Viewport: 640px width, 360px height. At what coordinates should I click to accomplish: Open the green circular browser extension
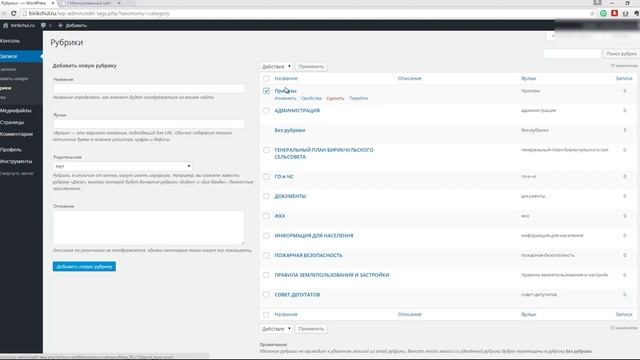(603, 13)
